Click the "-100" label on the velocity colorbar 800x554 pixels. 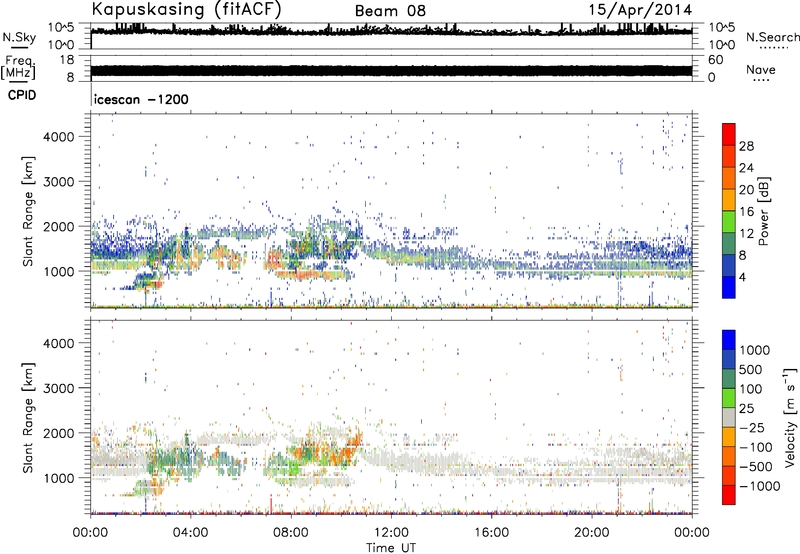pyautogui.click(x=756, y=447)
